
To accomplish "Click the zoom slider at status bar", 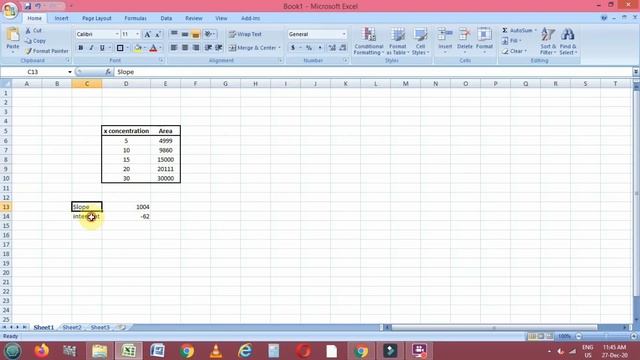I will tap(606, 336).
